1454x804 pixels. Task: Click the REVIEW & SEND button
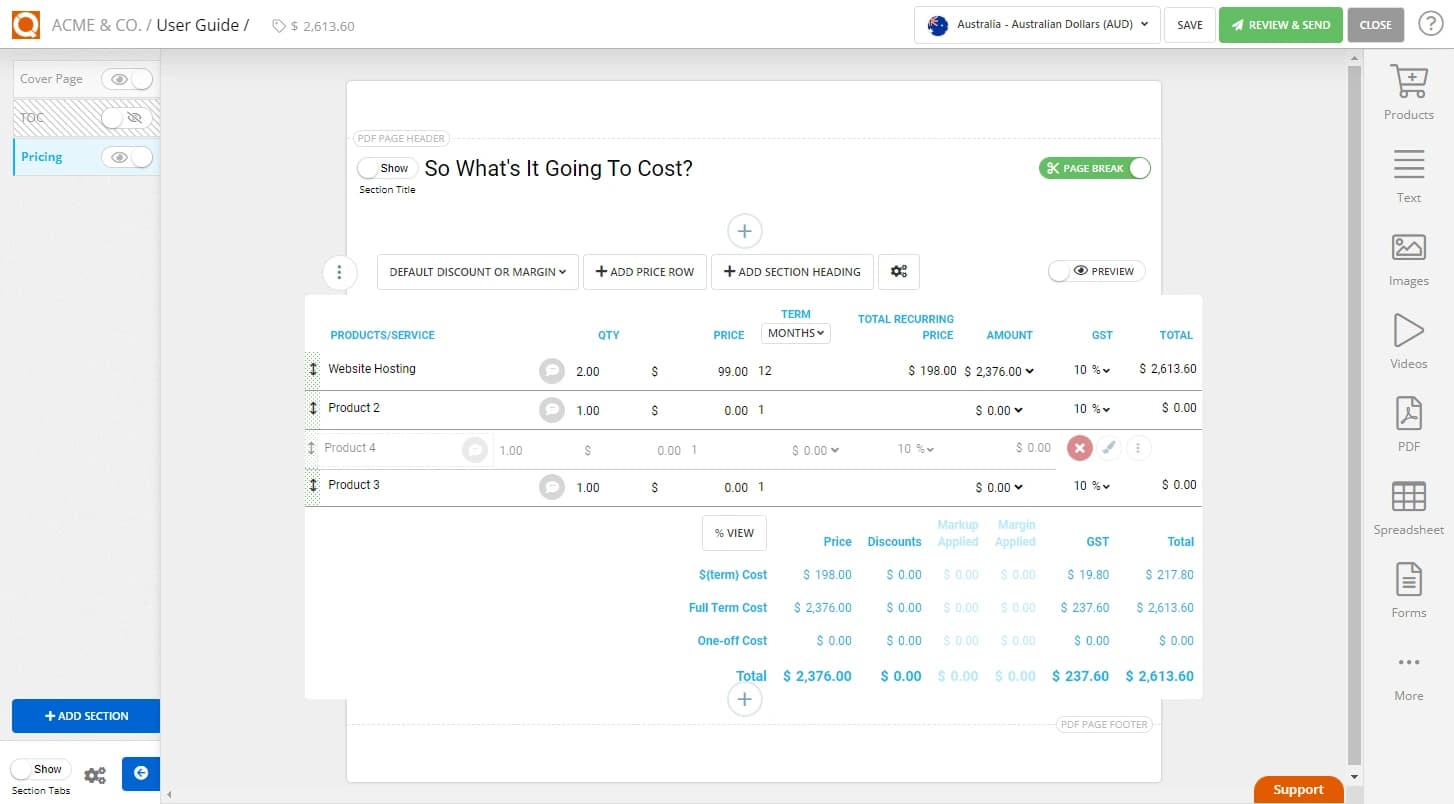tap(1280, 24)
